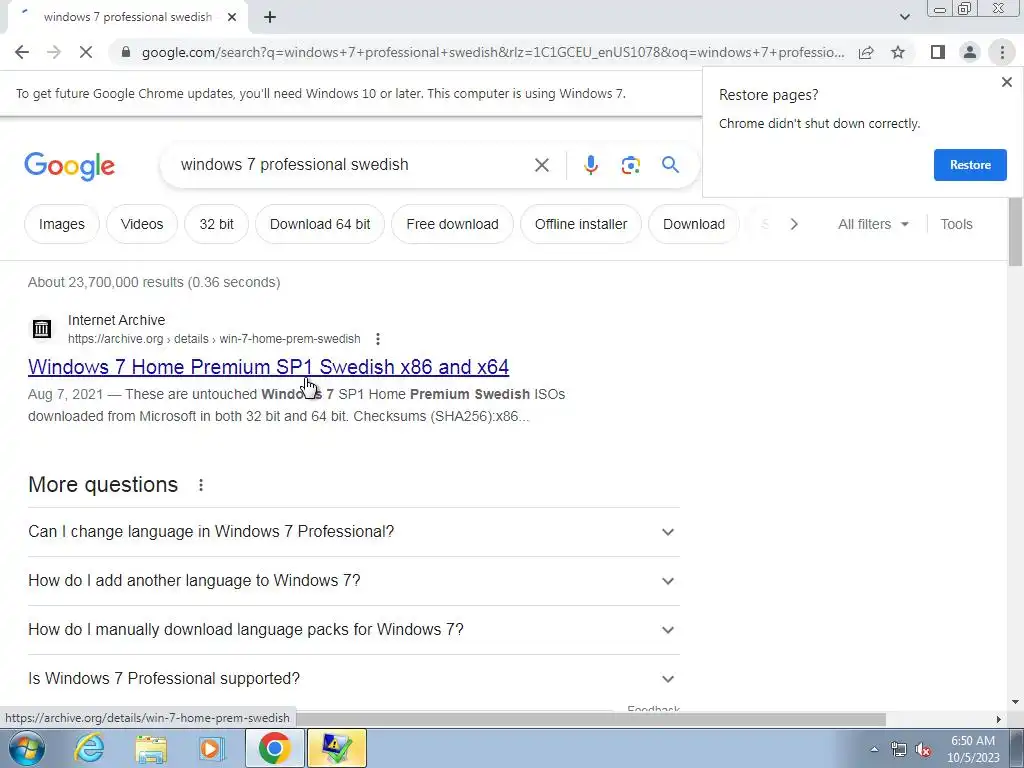Show hidden tray icons arrow

(x=874, y=749)
